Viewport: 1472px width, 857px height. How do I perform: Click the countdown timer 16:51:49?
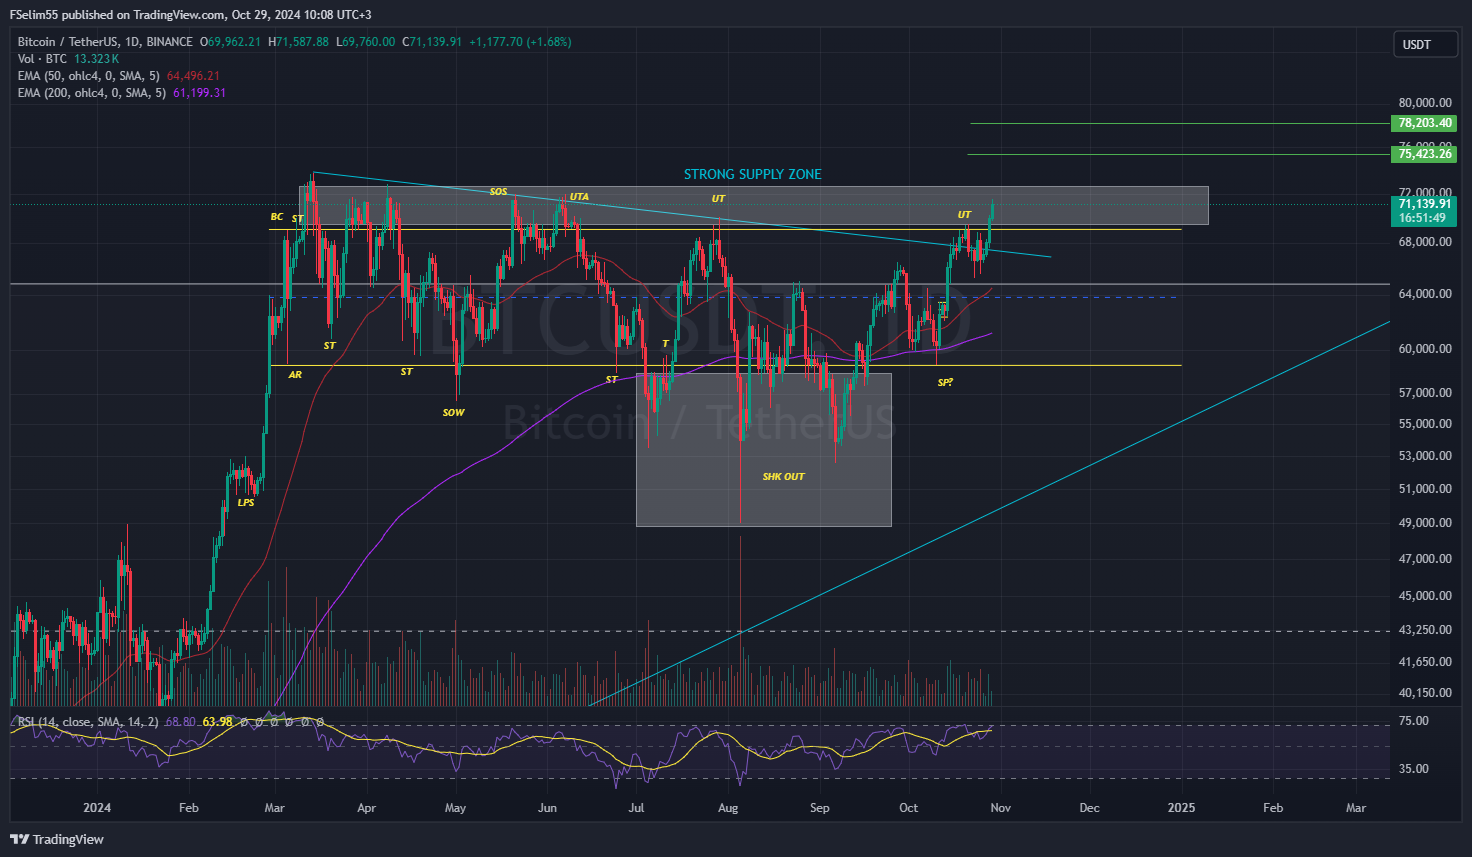tap(1424, 218)
